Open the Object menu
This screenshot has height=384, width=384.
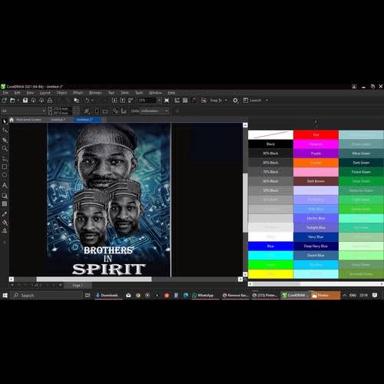(61, 93)
